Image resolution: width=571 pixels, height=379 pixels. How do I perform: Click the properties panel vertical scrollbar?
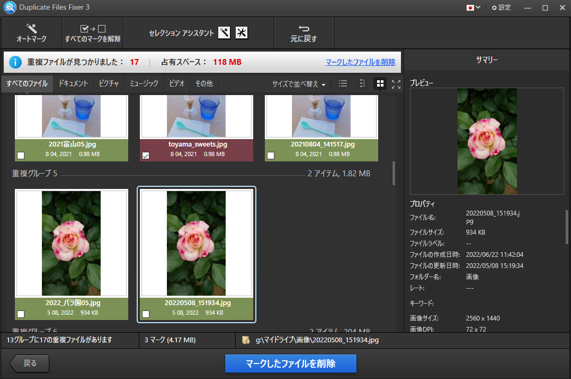tap(567, 227)
